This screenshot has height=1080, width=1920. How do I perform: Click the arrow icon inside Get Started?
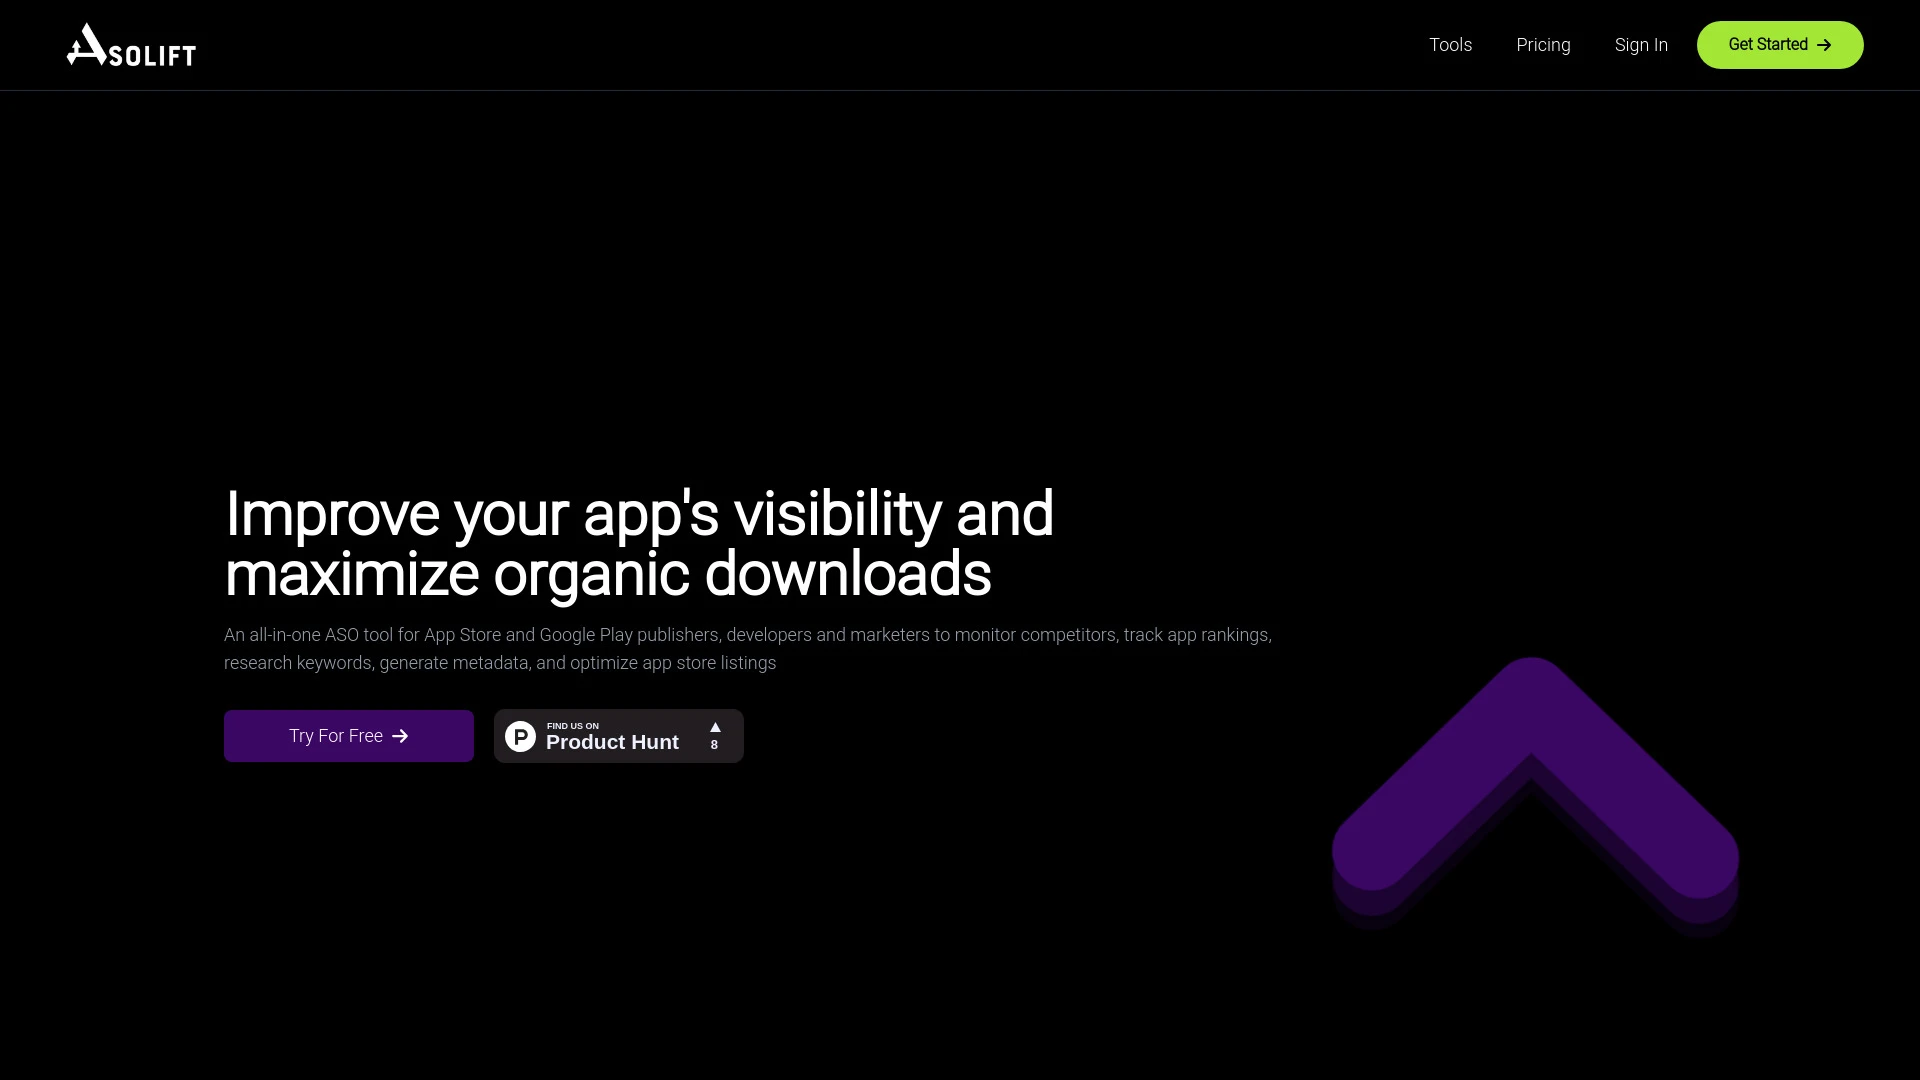(1824, 44)
